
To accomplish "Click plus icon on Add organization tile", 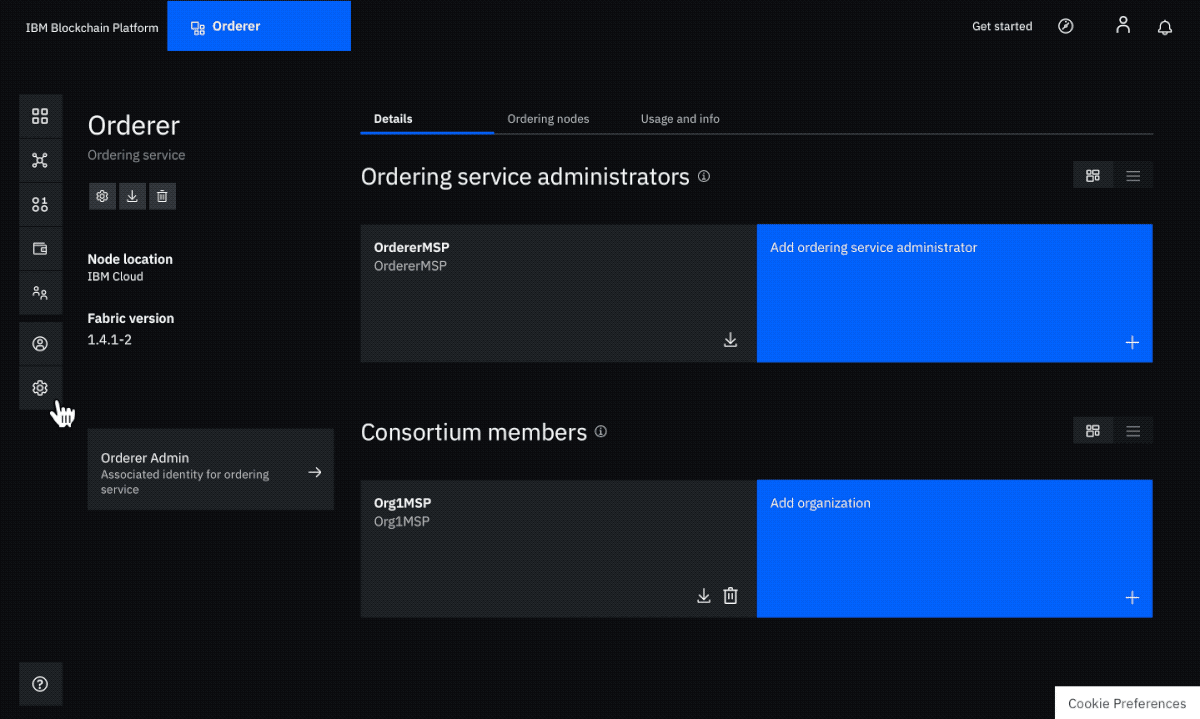I will click(x=1132, y=598).
